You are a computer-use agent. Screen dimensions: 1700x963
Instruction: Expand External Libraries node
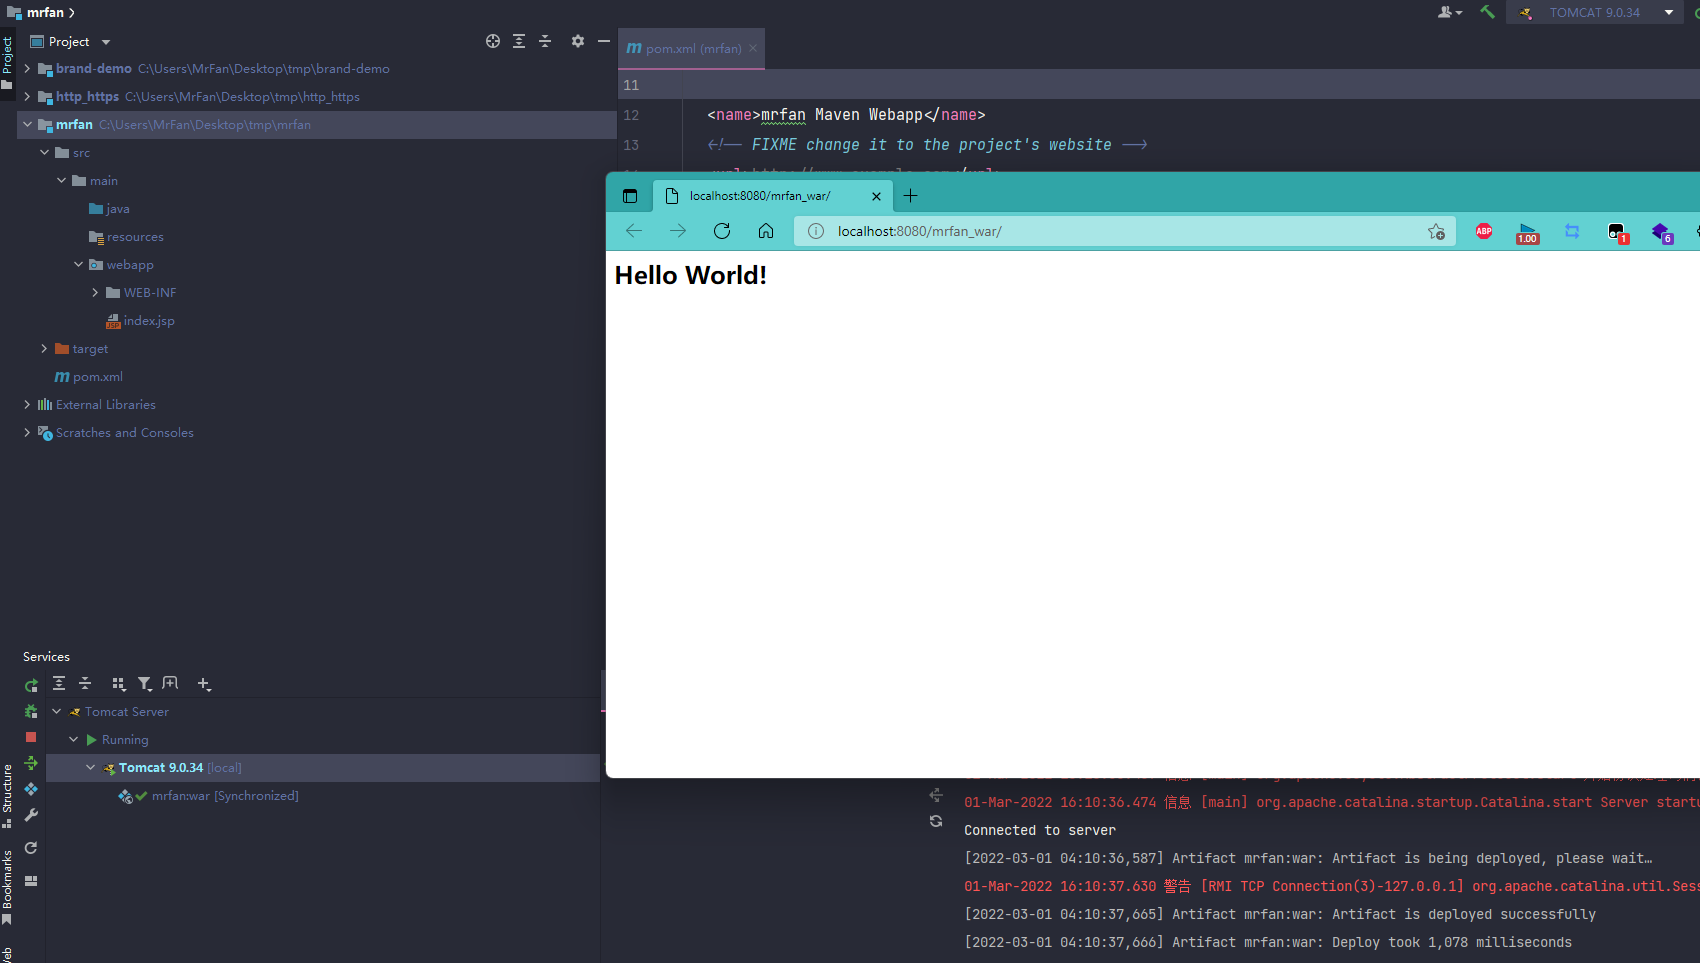[27, 405]
